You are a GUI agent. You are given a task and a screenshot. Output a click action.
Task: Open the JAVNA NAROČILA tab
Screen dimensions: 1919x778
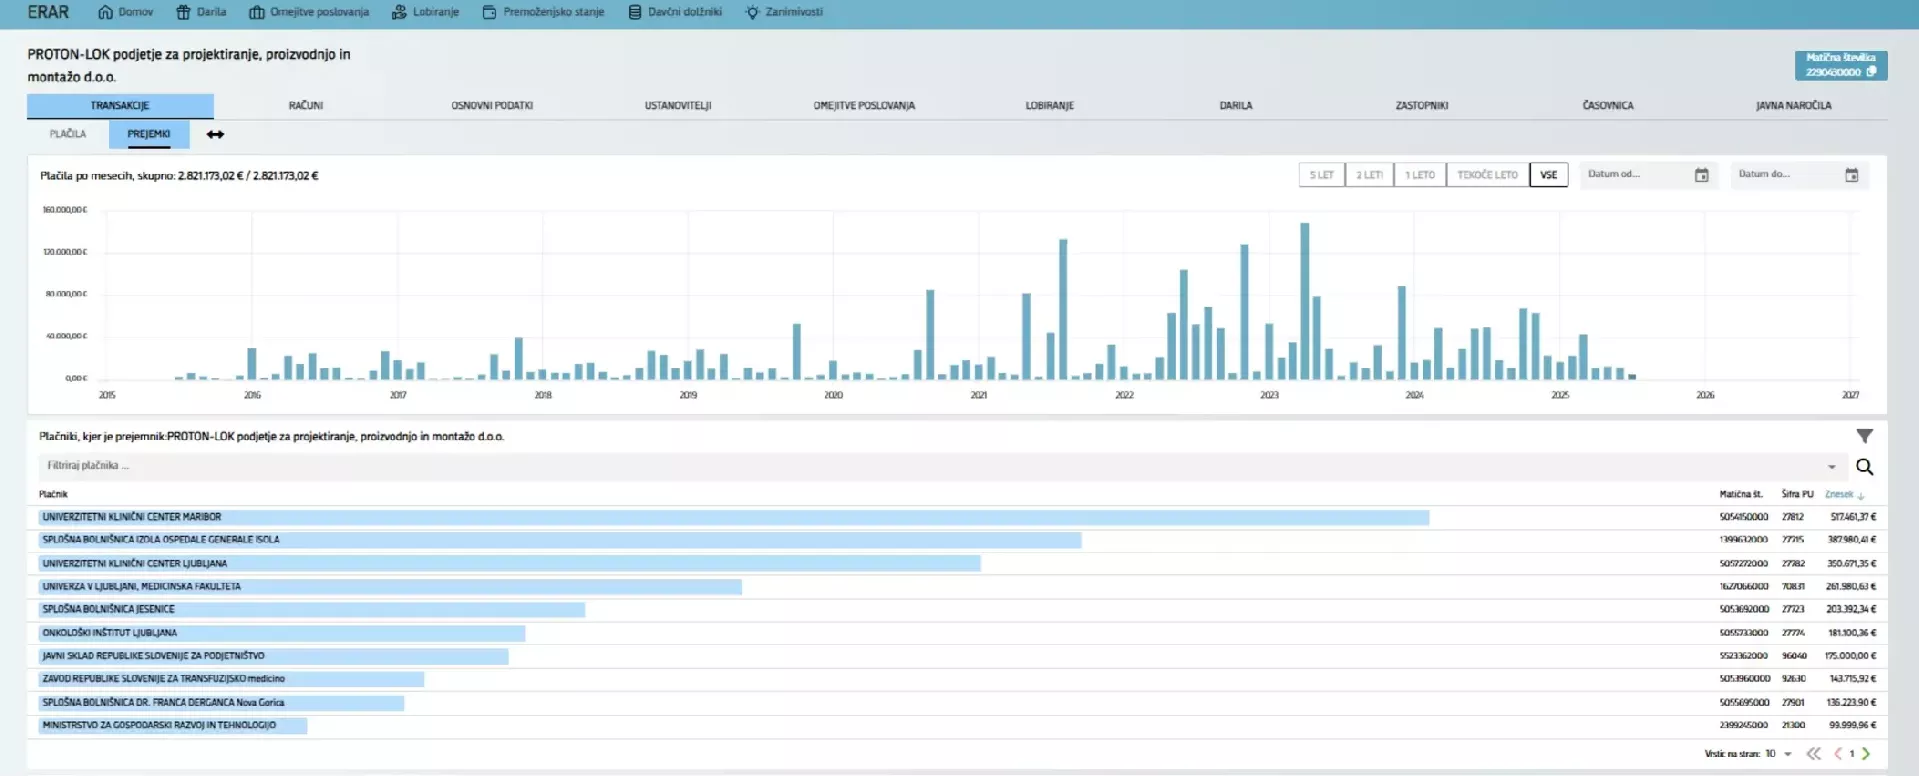1793,106
